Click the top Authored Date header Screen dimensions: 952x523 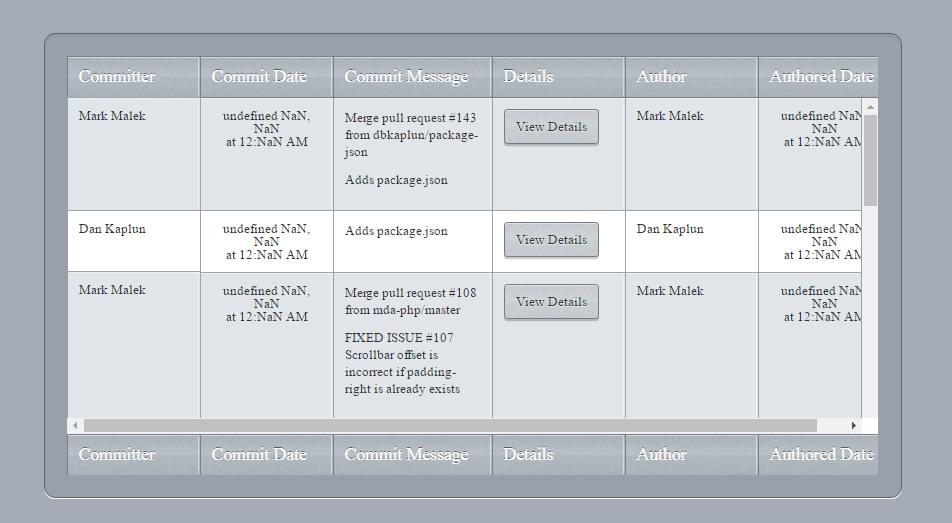[819, 77]
